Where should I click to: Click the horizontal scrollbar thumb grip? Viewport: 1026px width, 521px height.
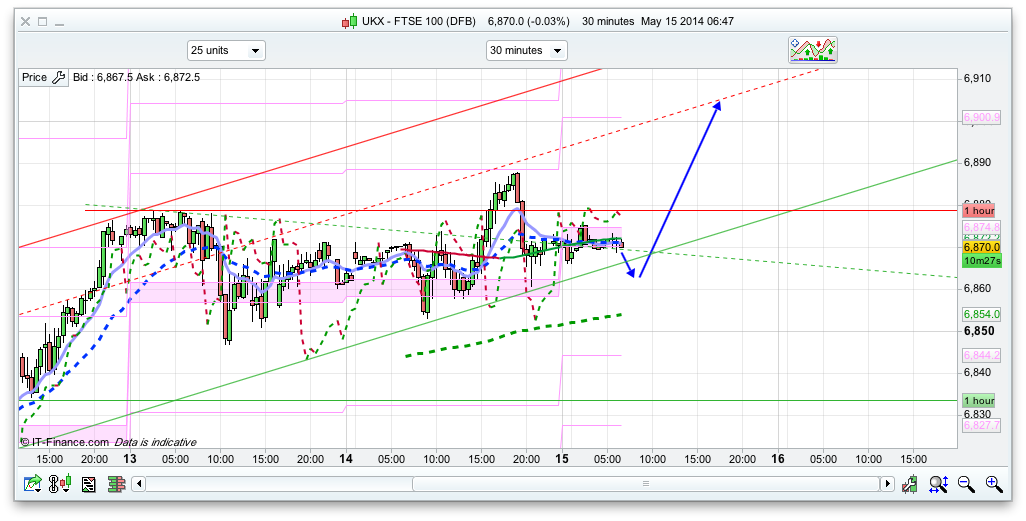[x=646, y=484]
